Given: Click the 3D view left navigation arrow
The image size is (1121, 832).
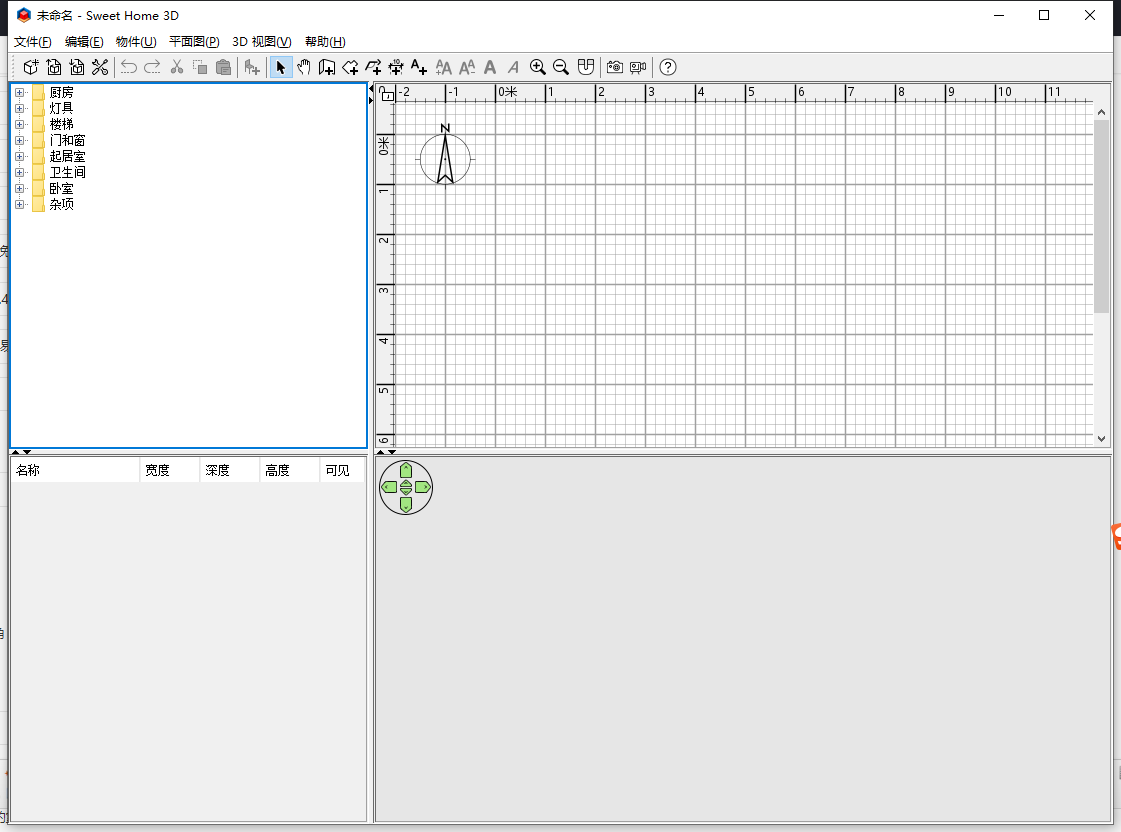Looking at the screenshot, I should tap(389, 487).
